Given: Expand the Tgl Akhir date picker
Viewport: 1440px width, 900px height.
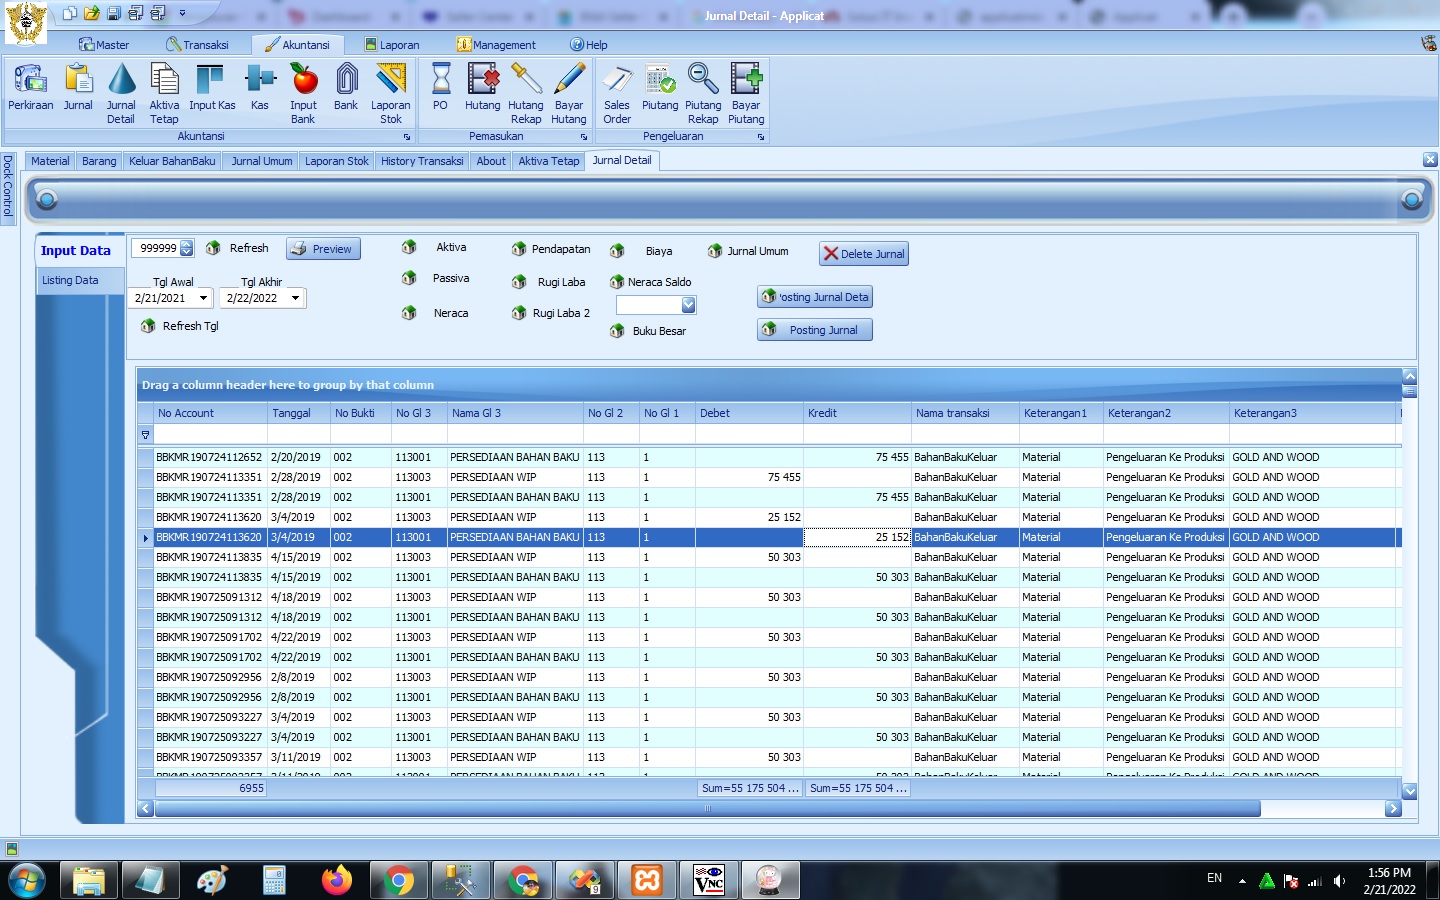Looking at the screenshot, I should click(x=295, y=298).
